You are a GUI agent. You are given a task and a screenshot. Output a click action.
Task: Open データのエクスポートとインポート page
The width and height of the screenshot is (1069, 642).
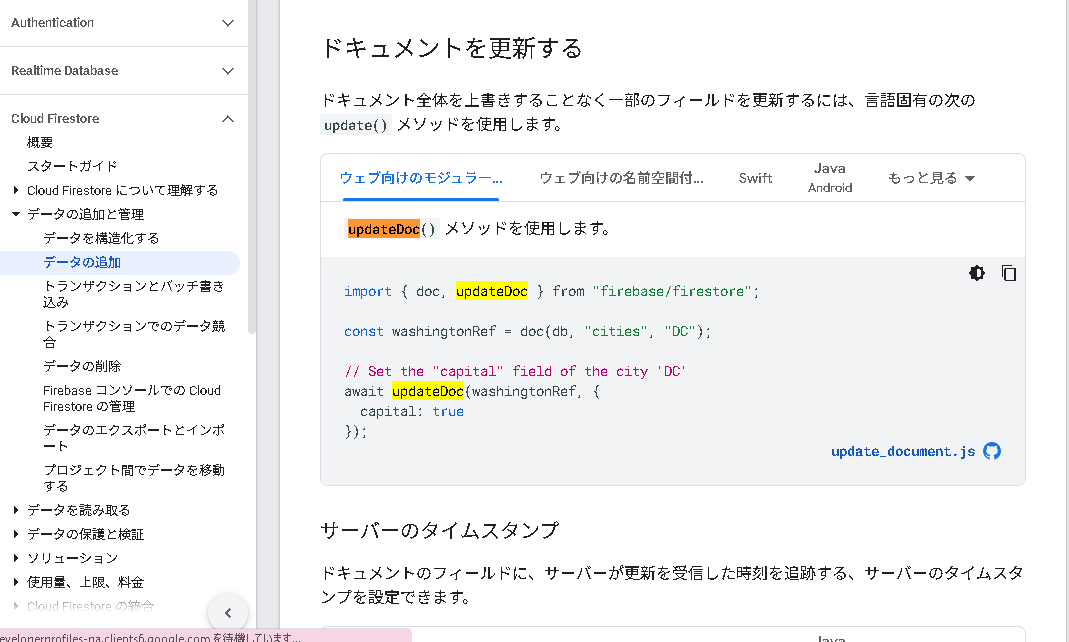point(134,438)
